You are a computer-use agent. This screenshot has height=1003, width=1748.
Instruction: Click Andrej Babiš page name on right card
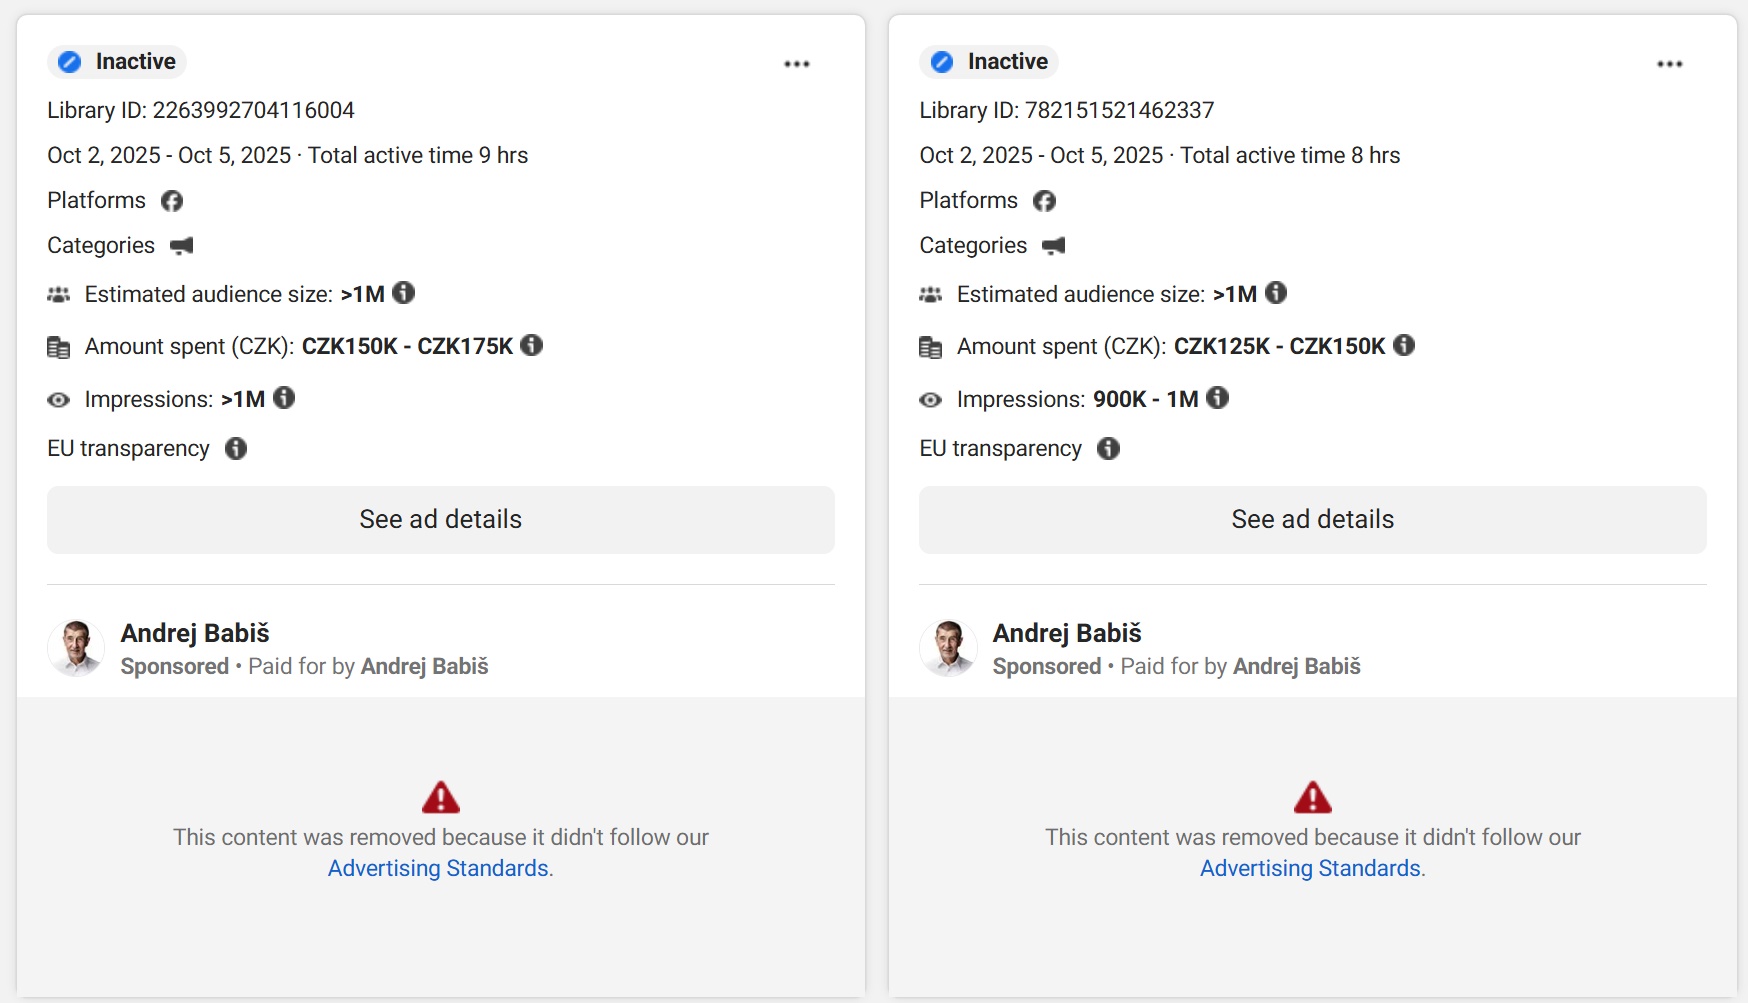click(1066, 633)
